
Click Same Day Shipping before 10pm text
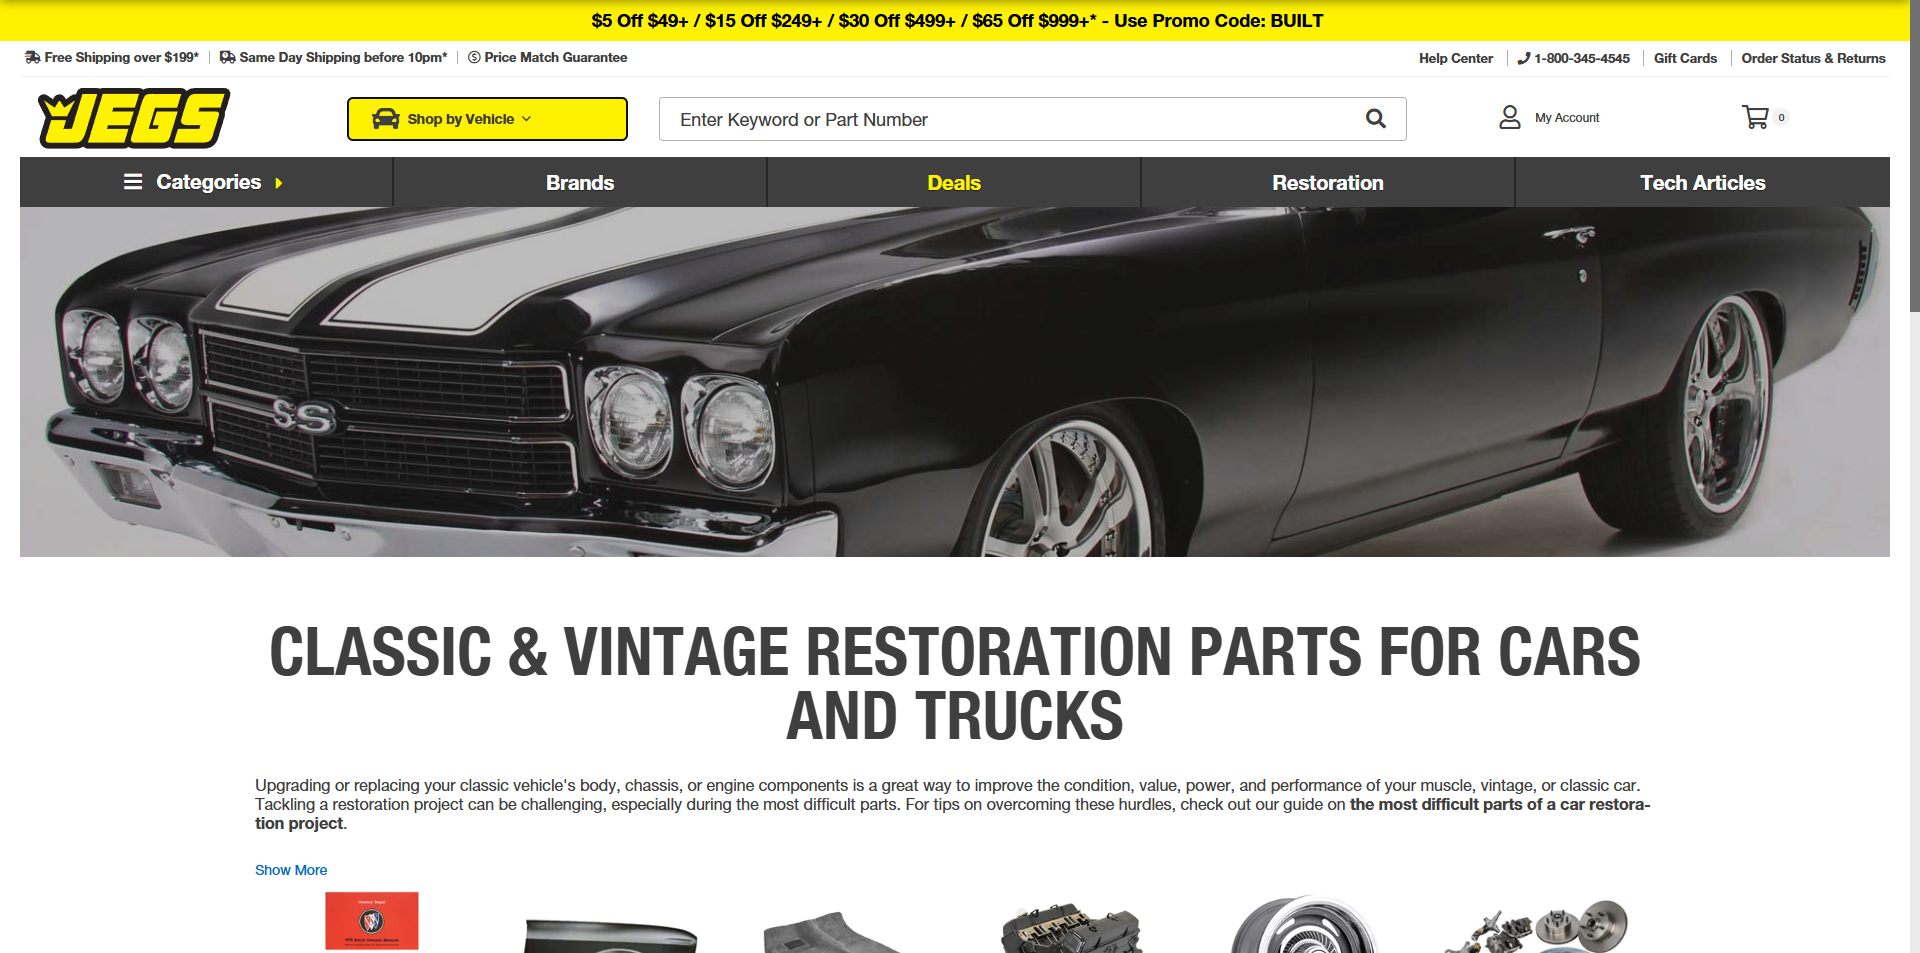tap(343, 57)
